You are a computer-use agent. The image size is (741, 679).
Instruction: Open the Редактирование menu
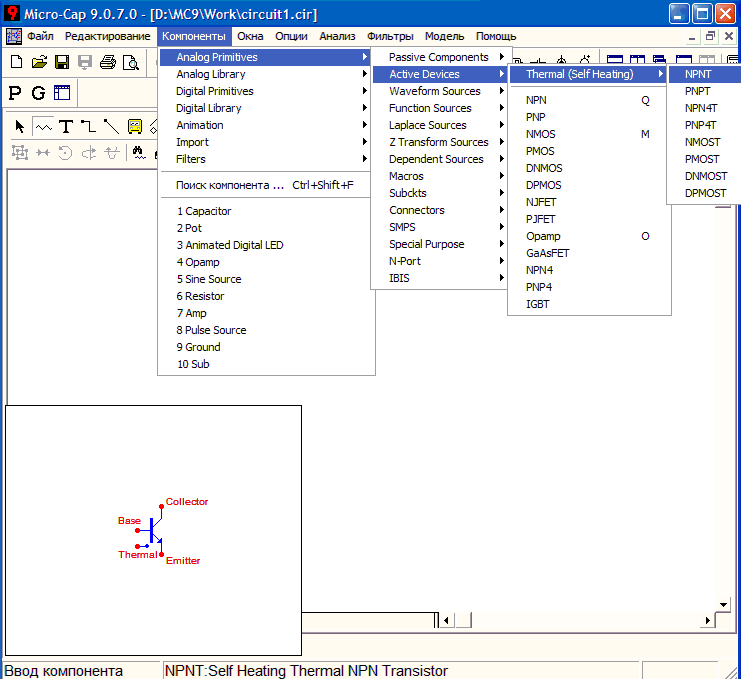107,36
